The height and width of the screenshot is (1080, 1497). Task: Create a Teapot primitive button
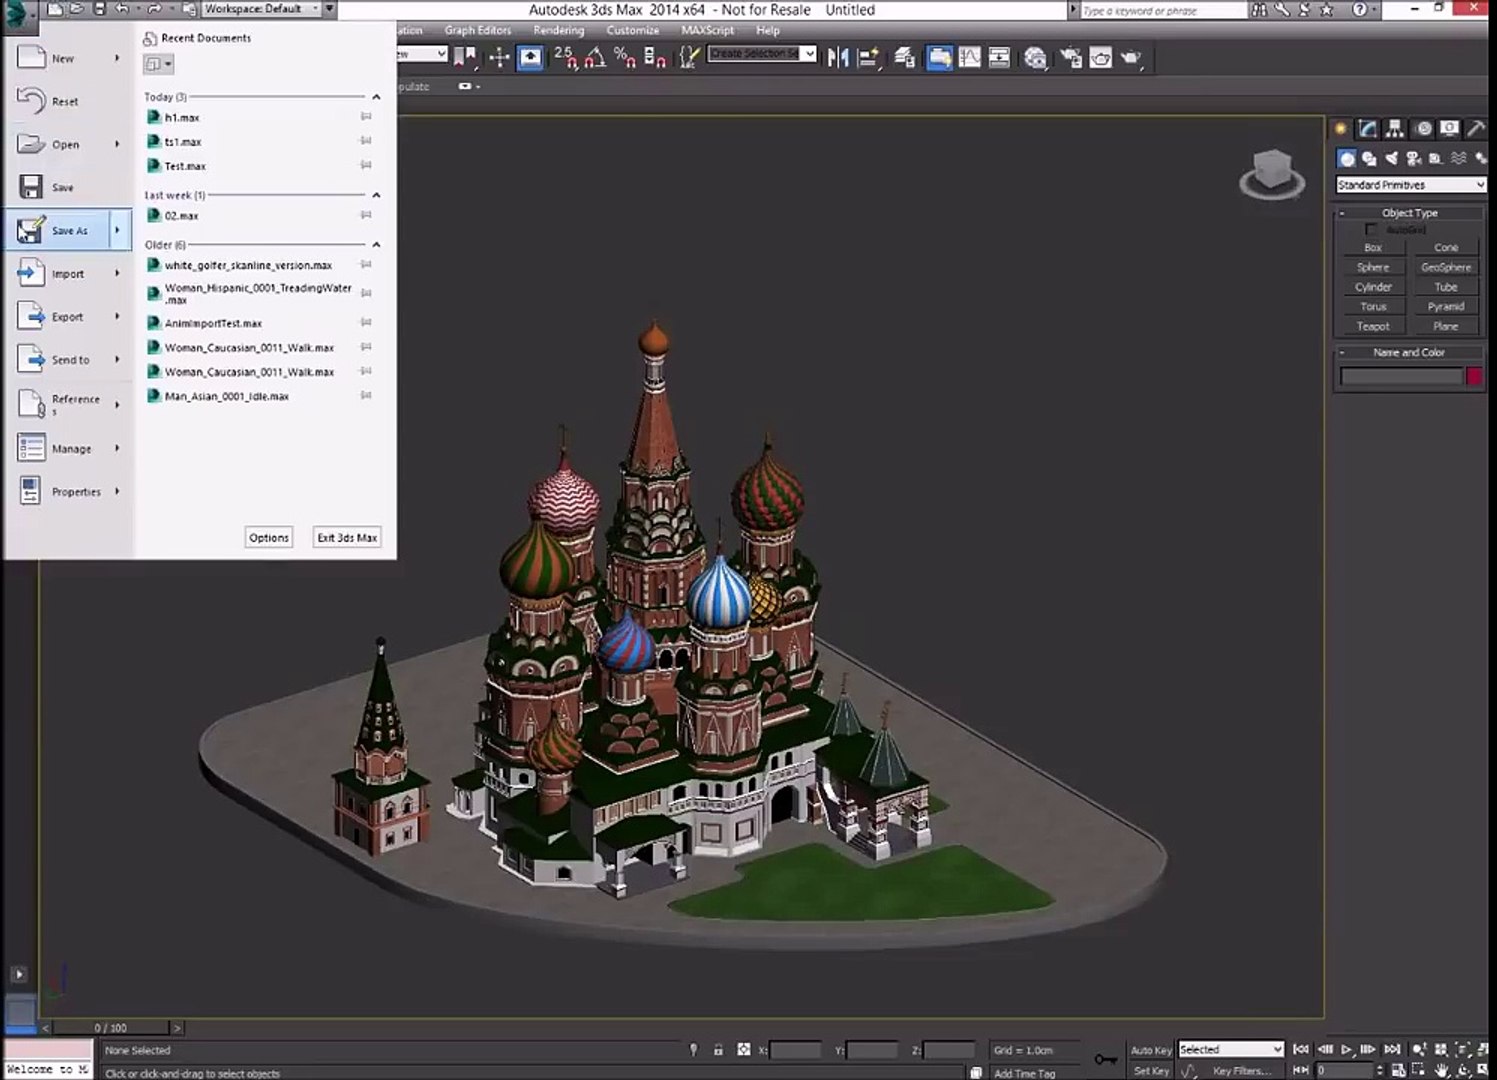(1372, 326)
